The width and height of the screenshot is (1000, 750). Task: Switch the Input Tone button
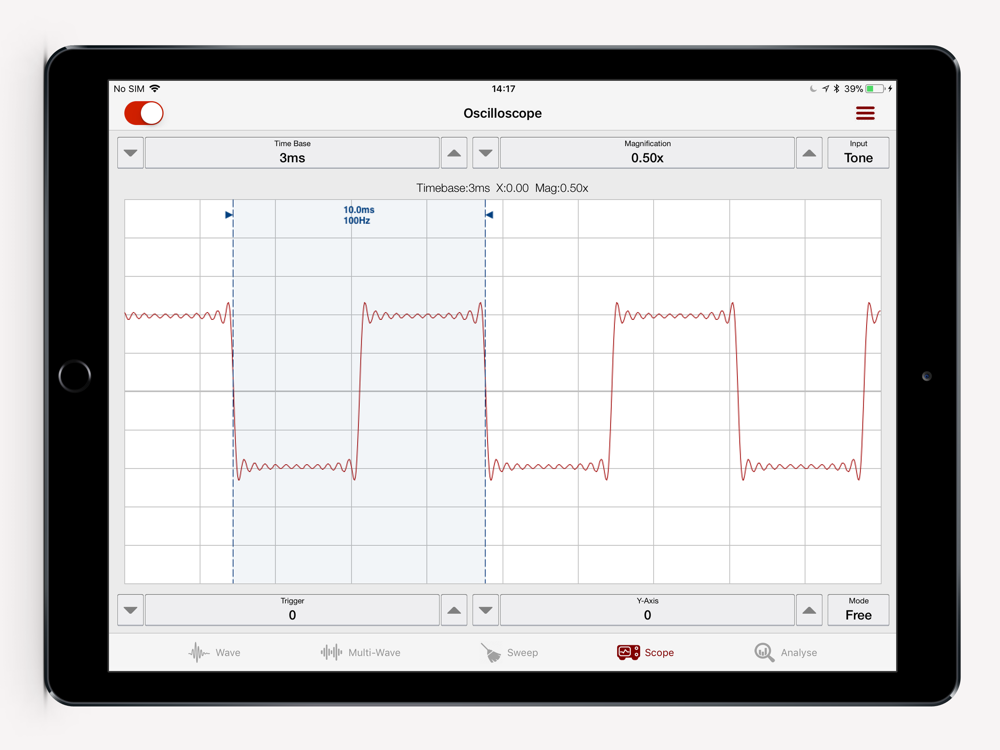tap(858, 153)
